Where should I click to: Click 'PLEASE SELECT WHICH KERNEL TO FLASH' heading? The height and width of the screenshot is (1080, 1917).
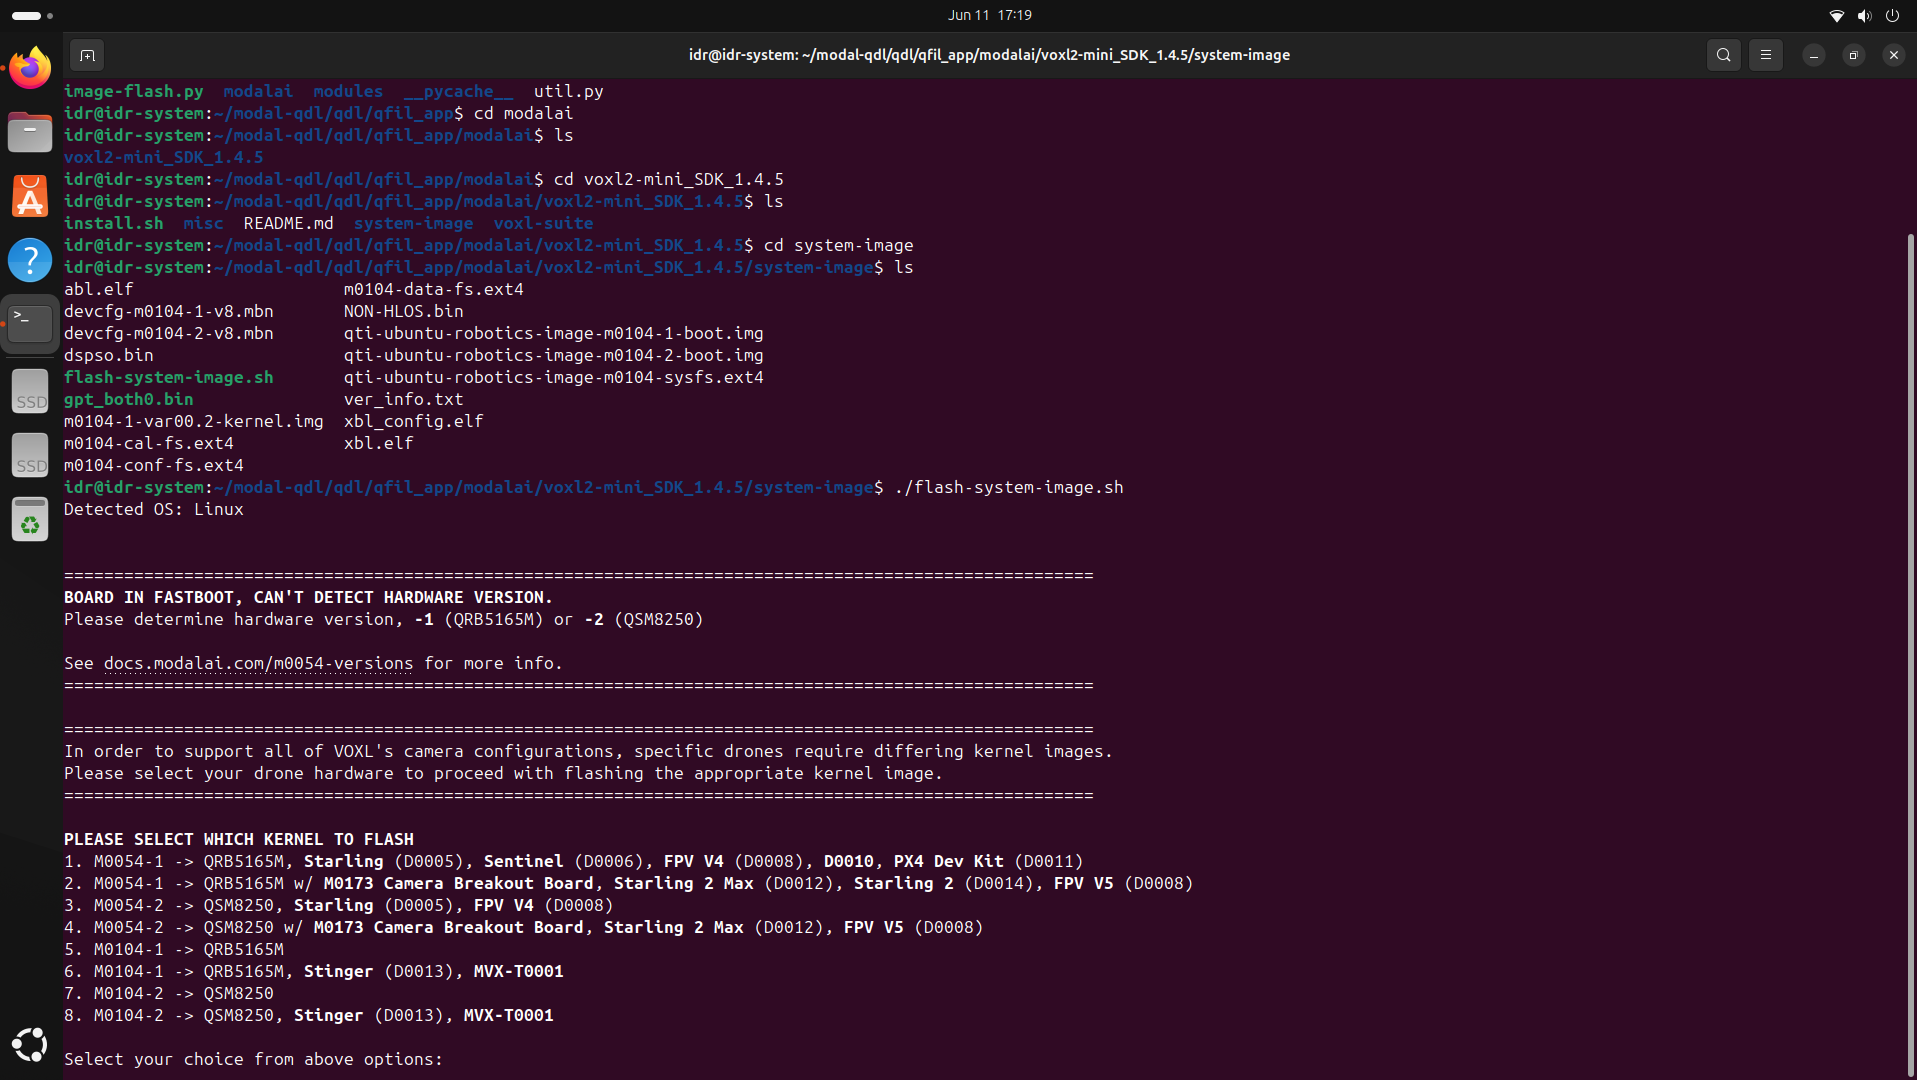click(238, 839)
